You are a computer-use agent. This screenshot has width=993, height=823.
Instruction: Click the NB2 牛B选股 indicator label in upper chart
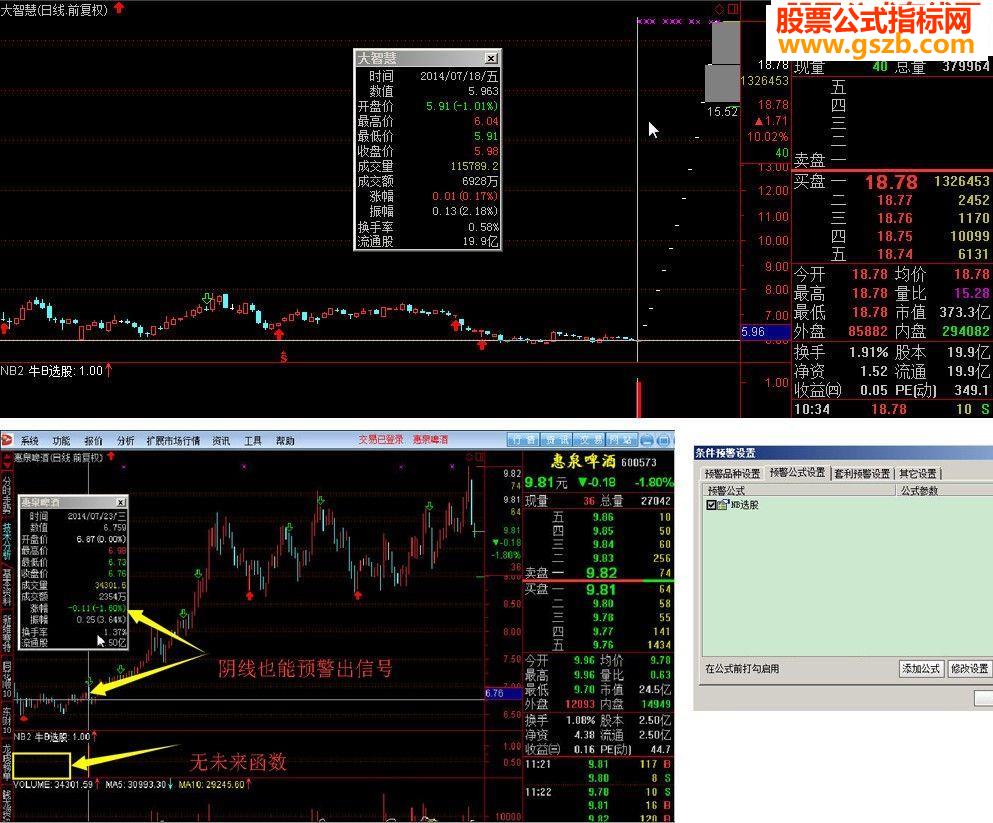(51, 371)
